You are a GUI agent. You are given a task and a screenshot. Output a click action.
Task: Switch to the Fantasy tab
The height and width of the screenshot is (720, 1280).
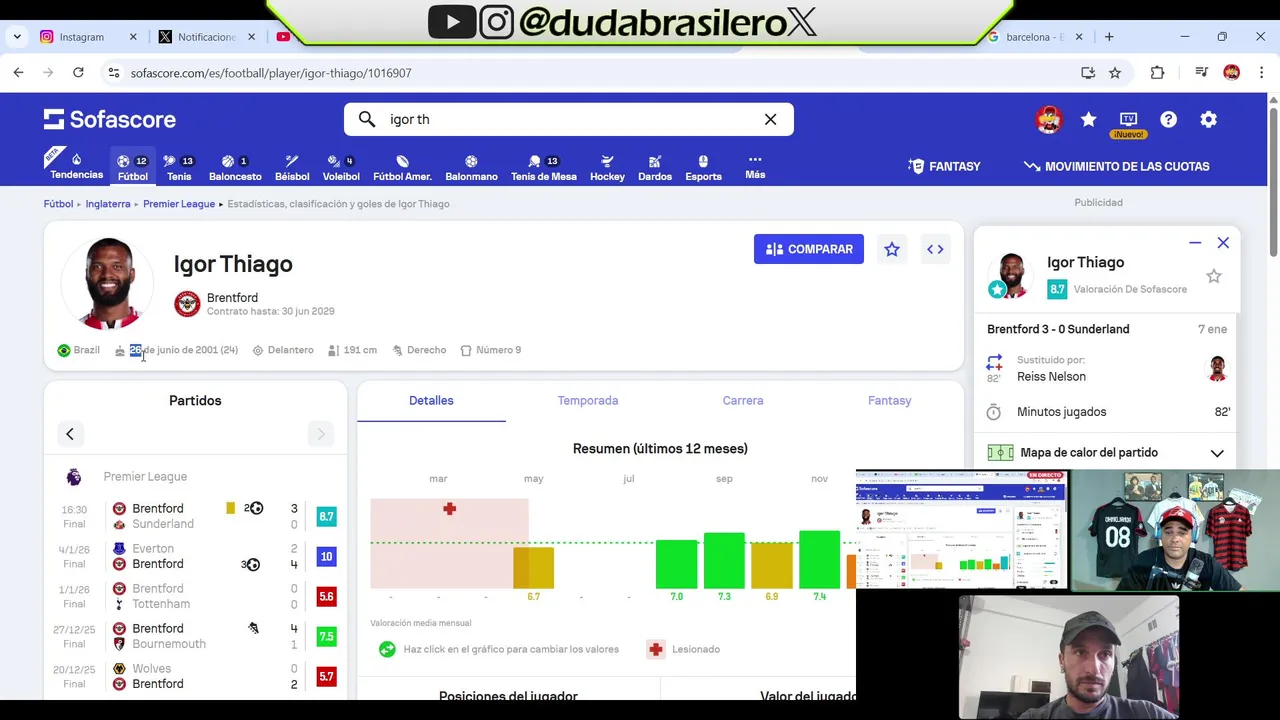pos(889,400)
